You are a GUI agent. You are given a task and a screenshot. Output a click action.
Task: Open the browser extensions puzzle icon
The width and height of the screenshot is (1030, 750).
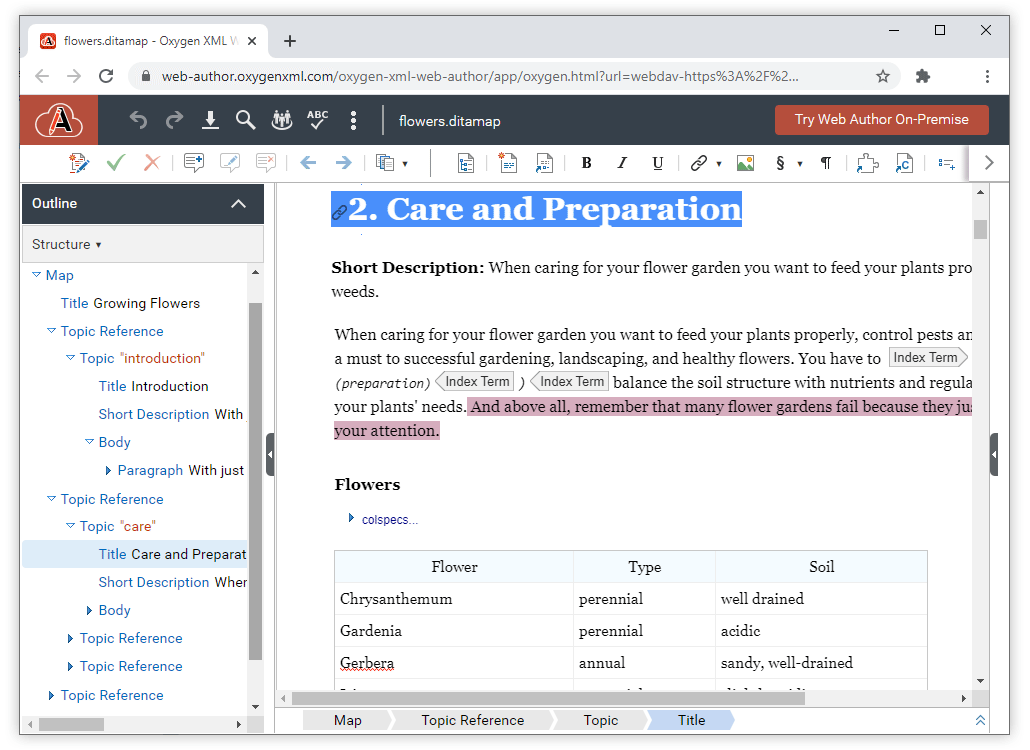click(923, 76)
